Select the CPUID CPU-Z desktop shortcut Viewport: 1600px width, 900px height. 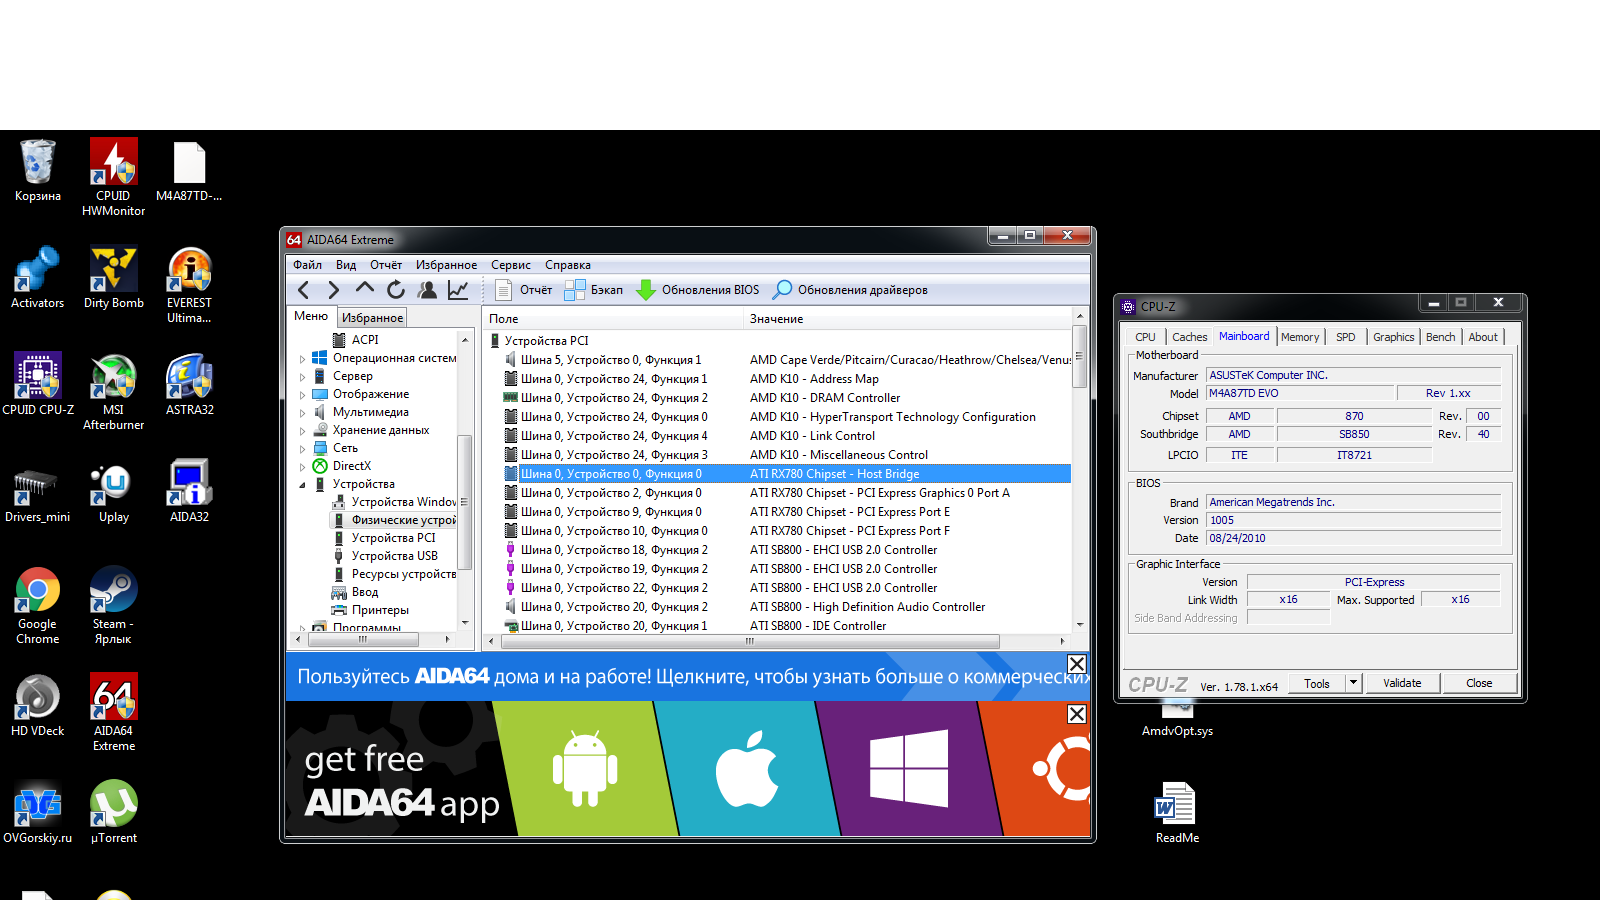(38, 385)
